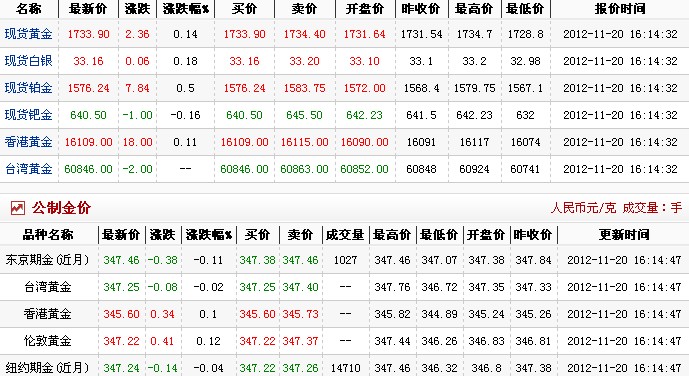Select the 1583.75 sell price cell
The image size is (689, 376).
pyautogui.click(x=305, y=88)
